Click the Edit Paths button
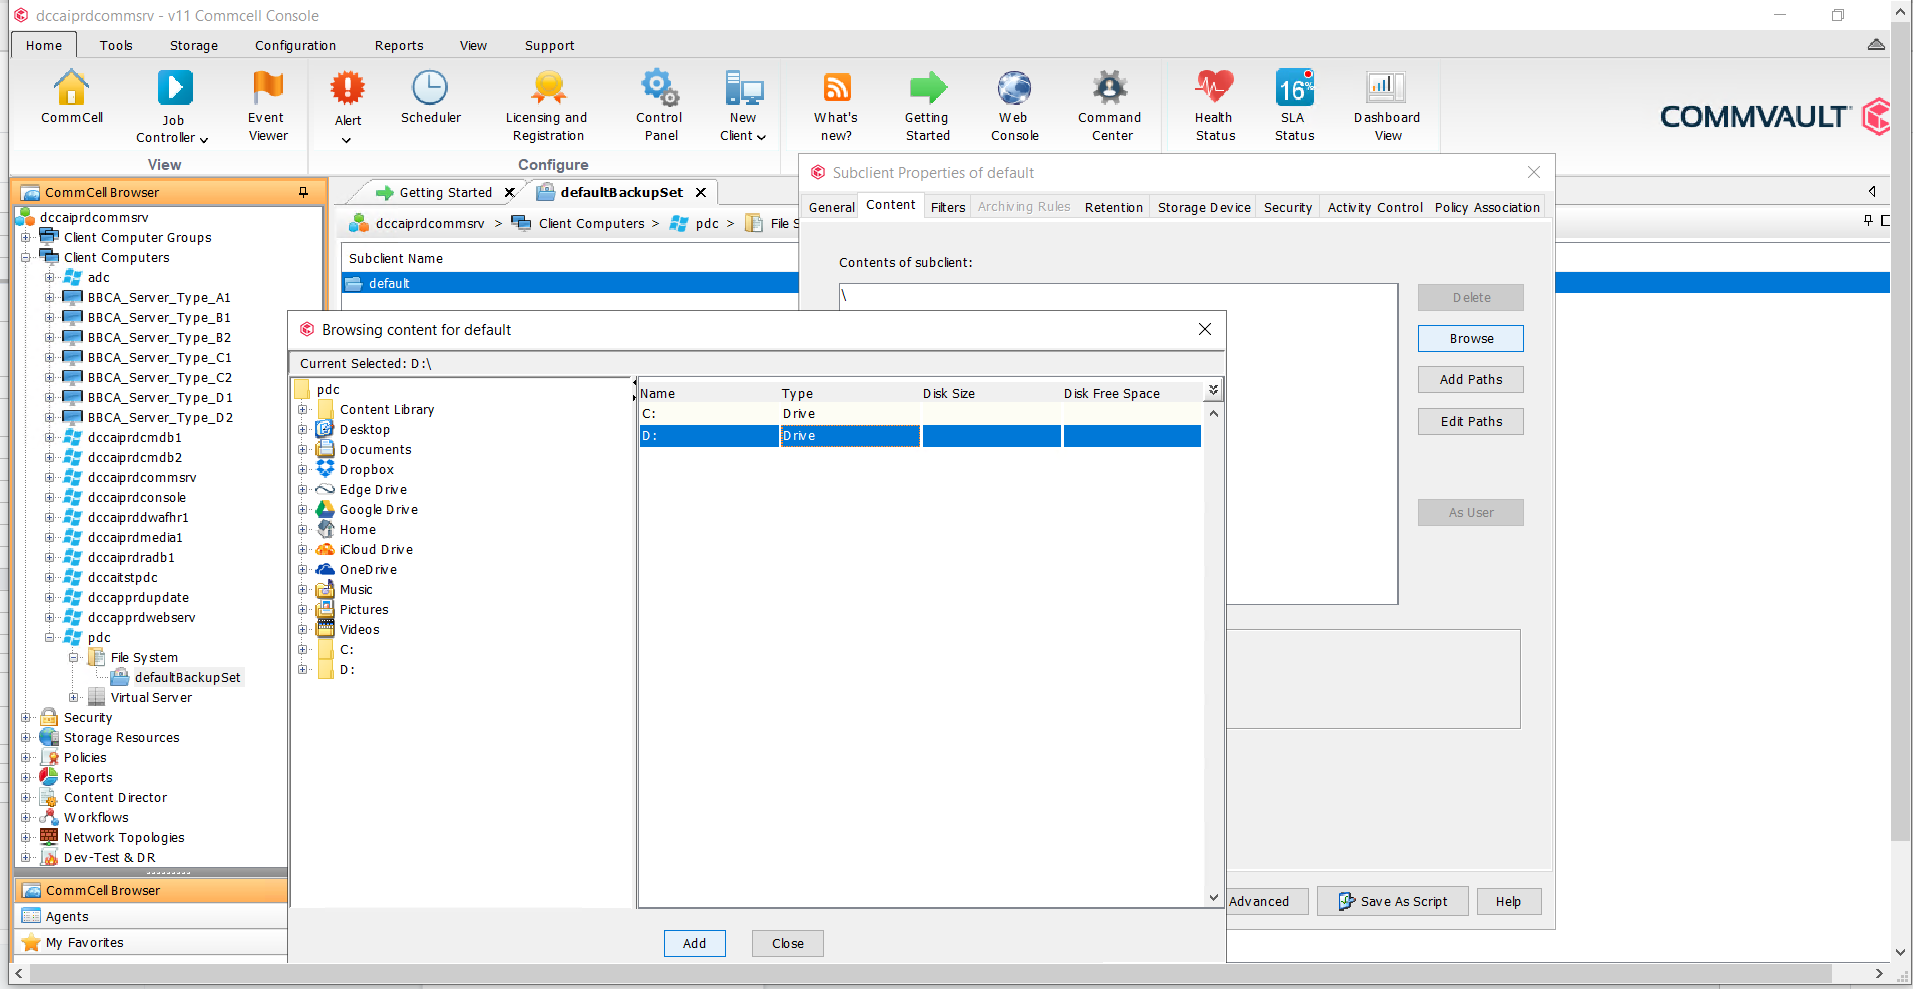 pos(1470,421)
